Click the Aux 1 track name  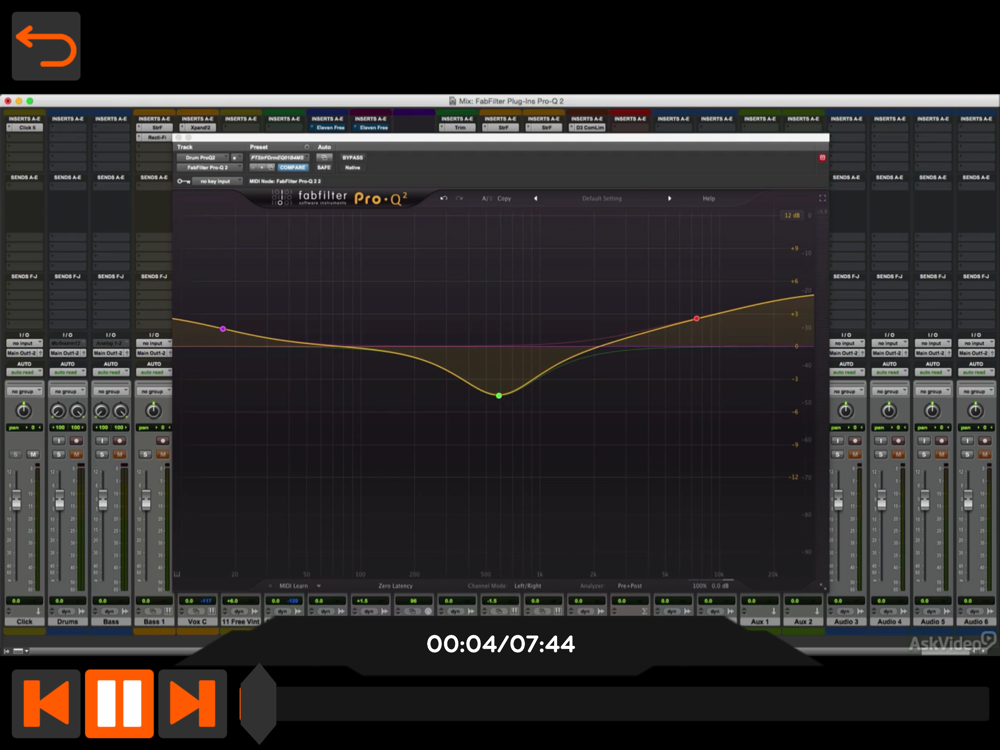pyautogui.click(x=760, y=621)
